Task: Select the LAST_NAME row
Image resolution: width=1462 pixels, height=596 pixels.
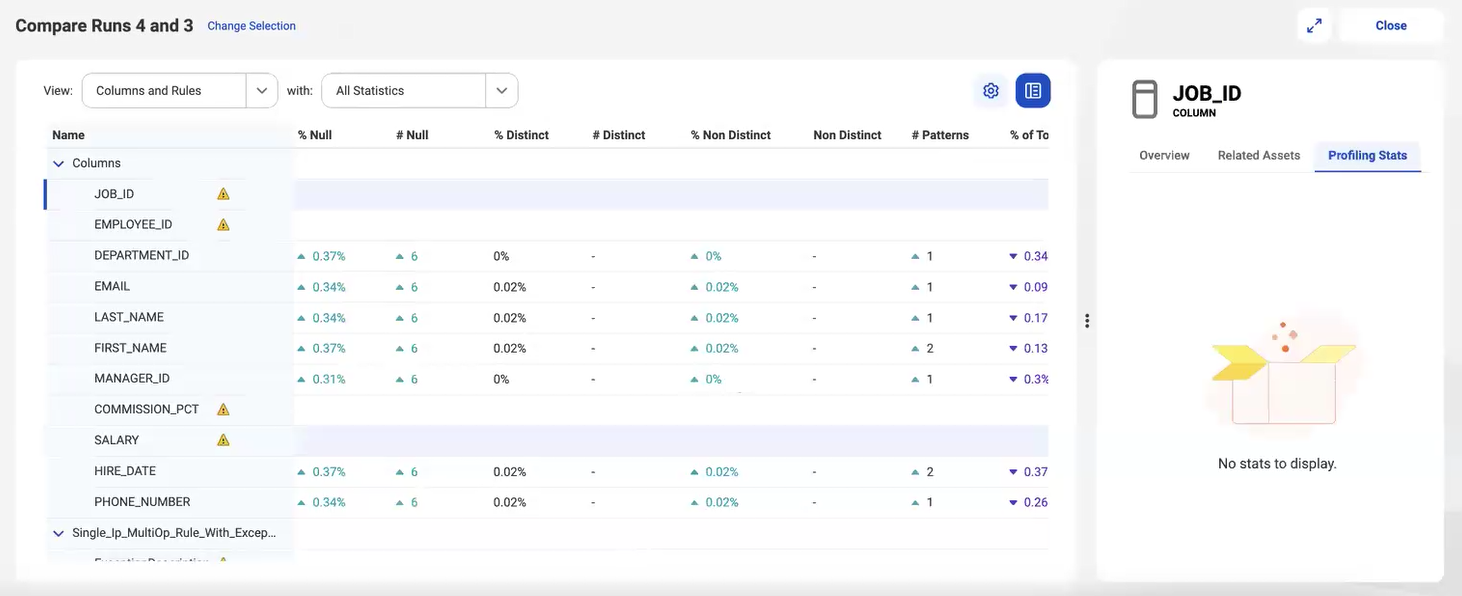Action: [x=547, y=317]
